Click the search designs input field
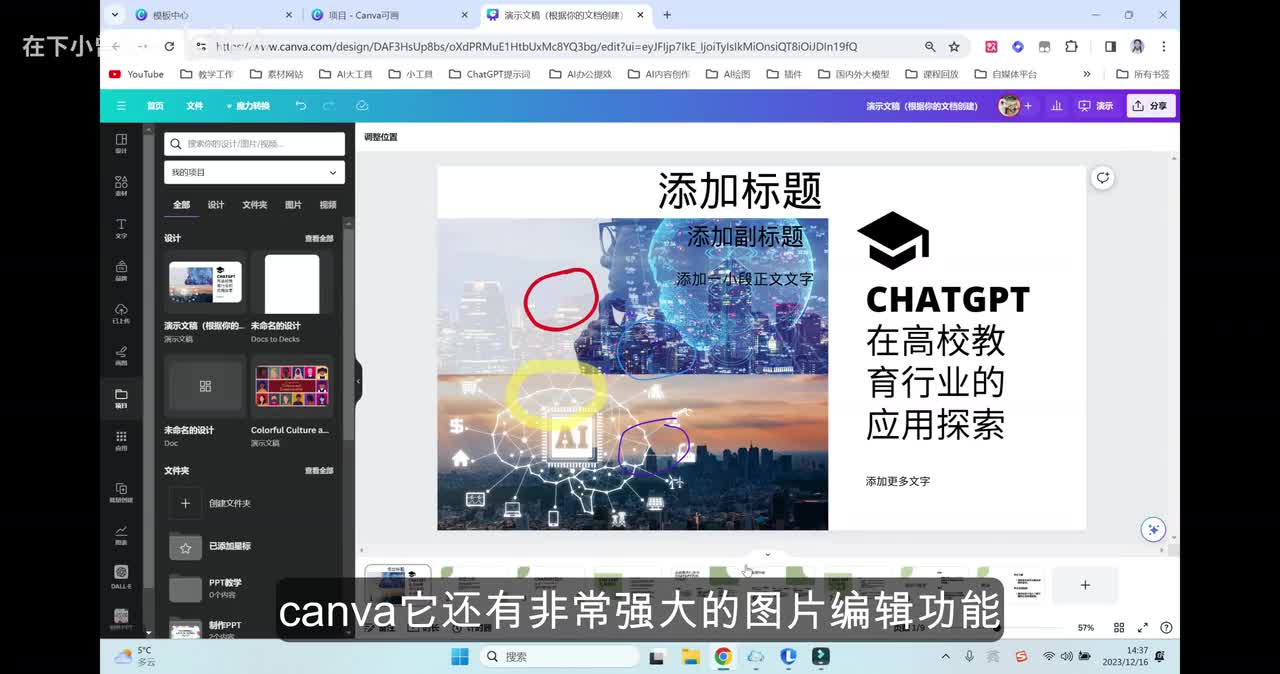This screenshot has height=674, width=1280. pos(260,143)
